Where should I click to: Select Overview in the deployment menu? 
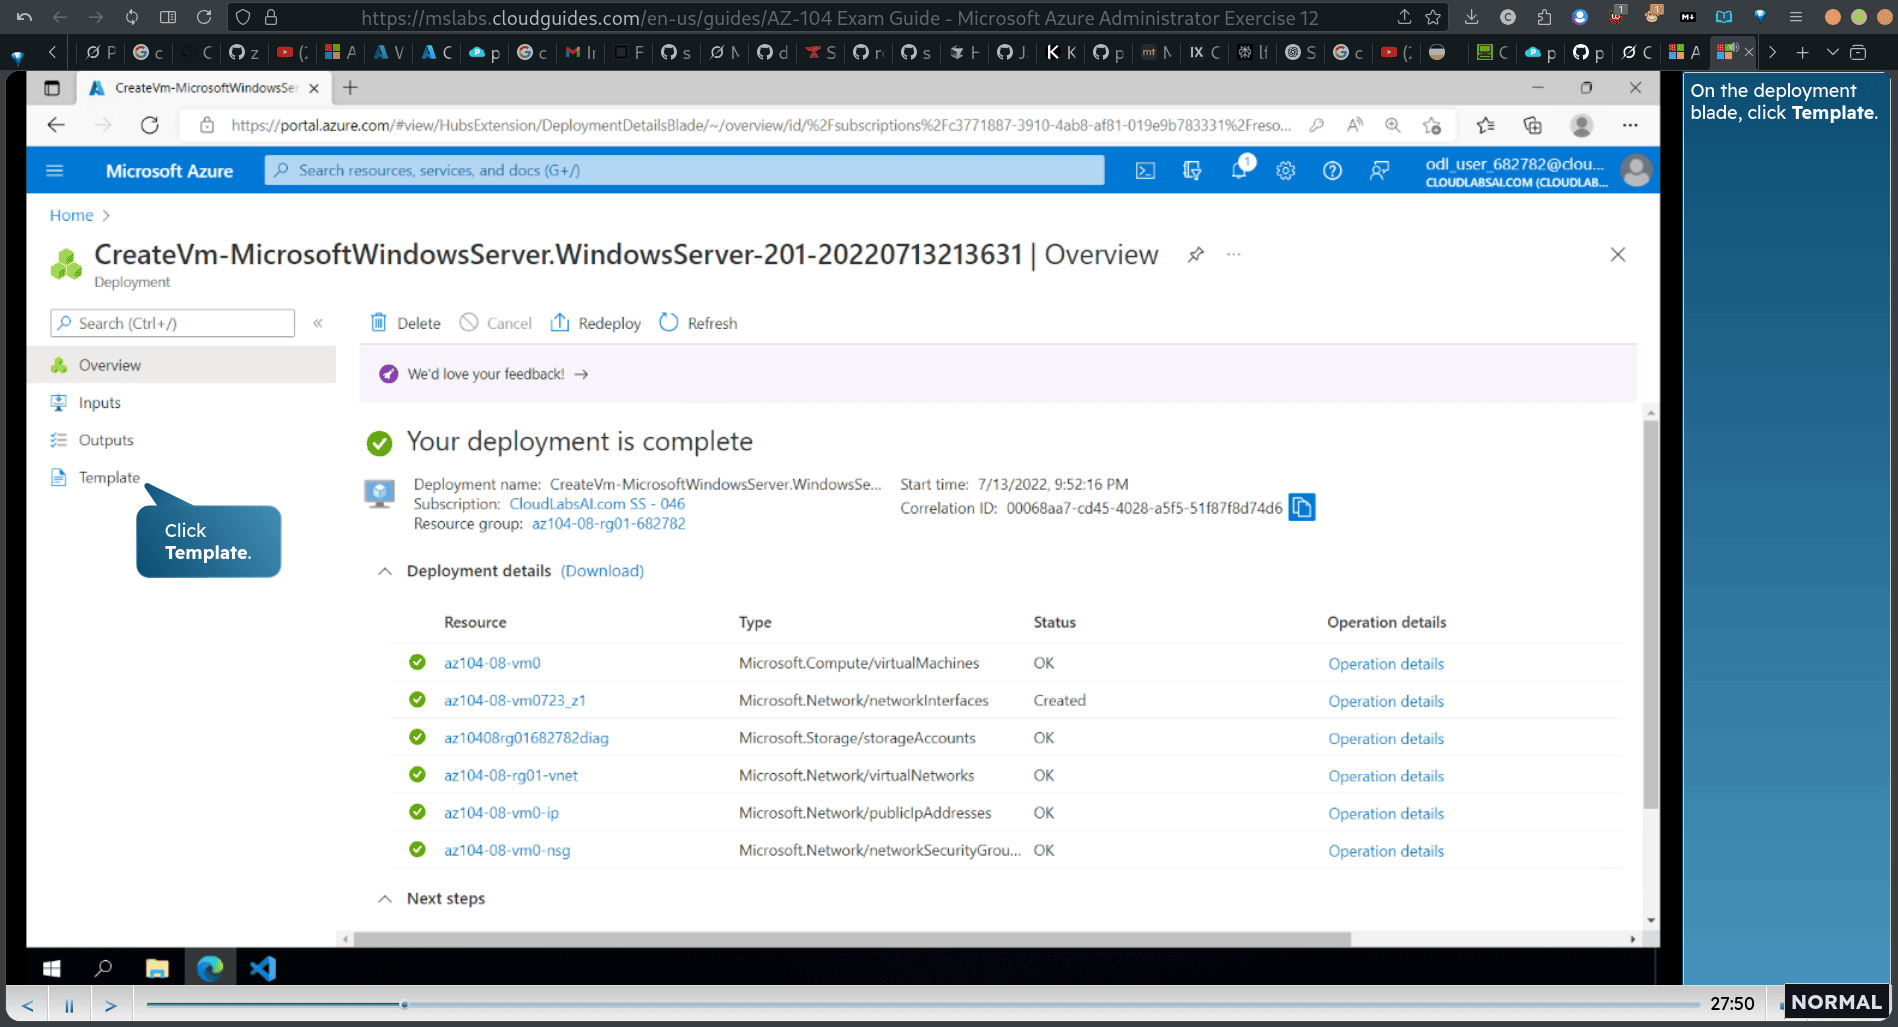click(181, 365)
